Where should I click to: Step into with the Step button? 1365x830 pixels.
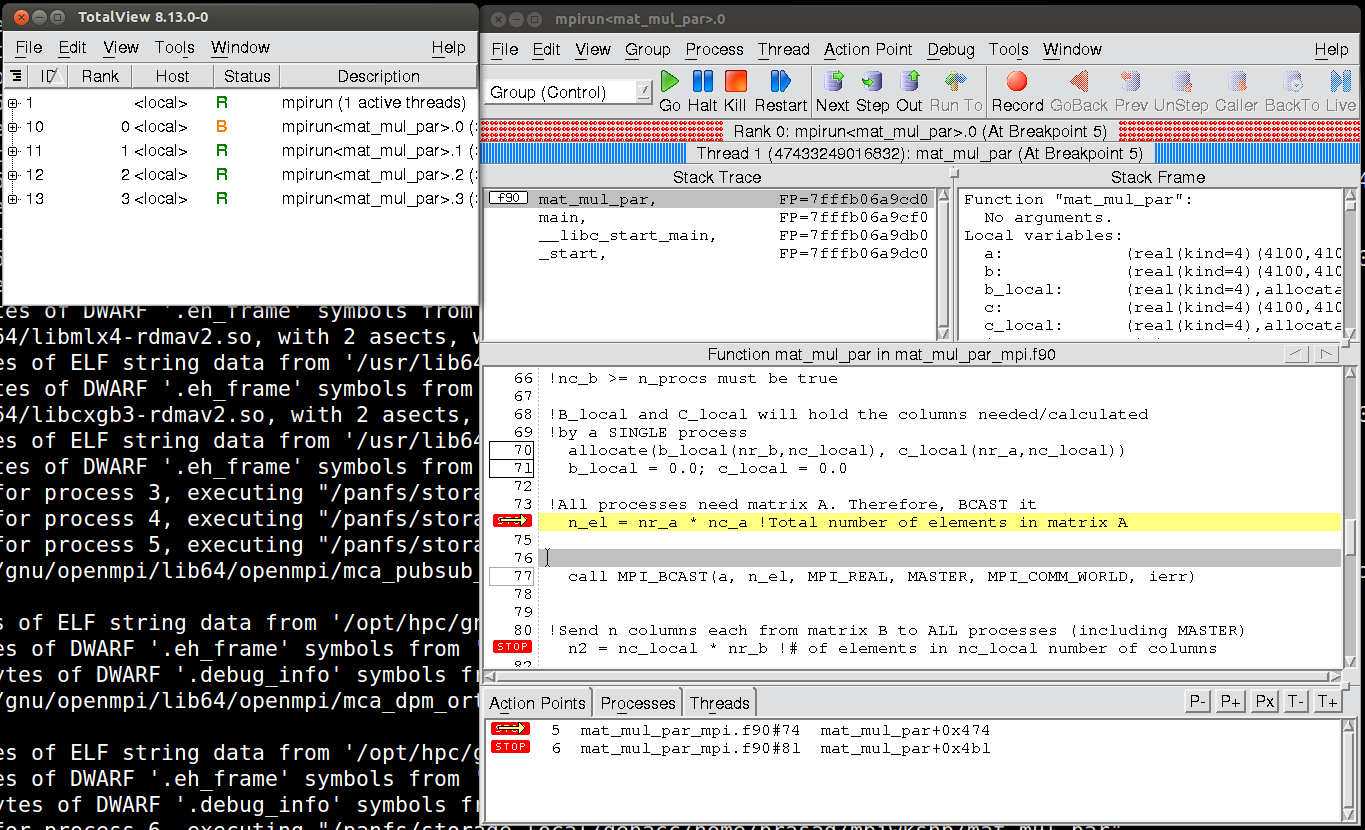point(872,91)
